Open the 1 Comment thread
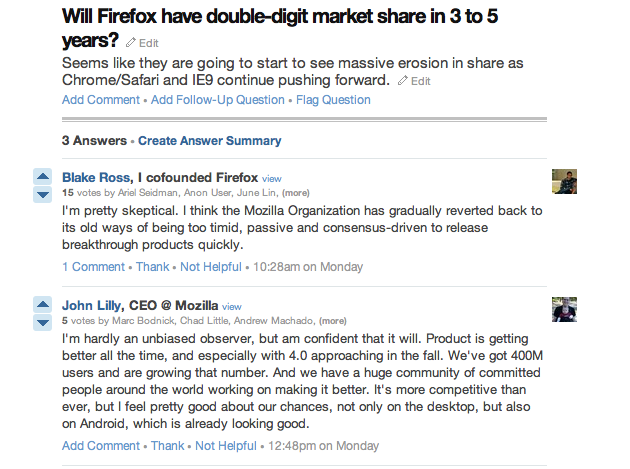The image size is (630, 469). [93, 267]
